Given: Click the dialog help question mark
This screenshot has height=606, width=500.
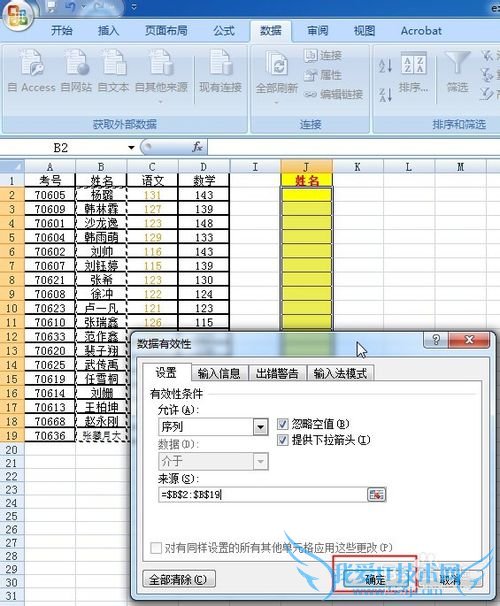Looking at the screenshot, I should click(x=436, y=340).
